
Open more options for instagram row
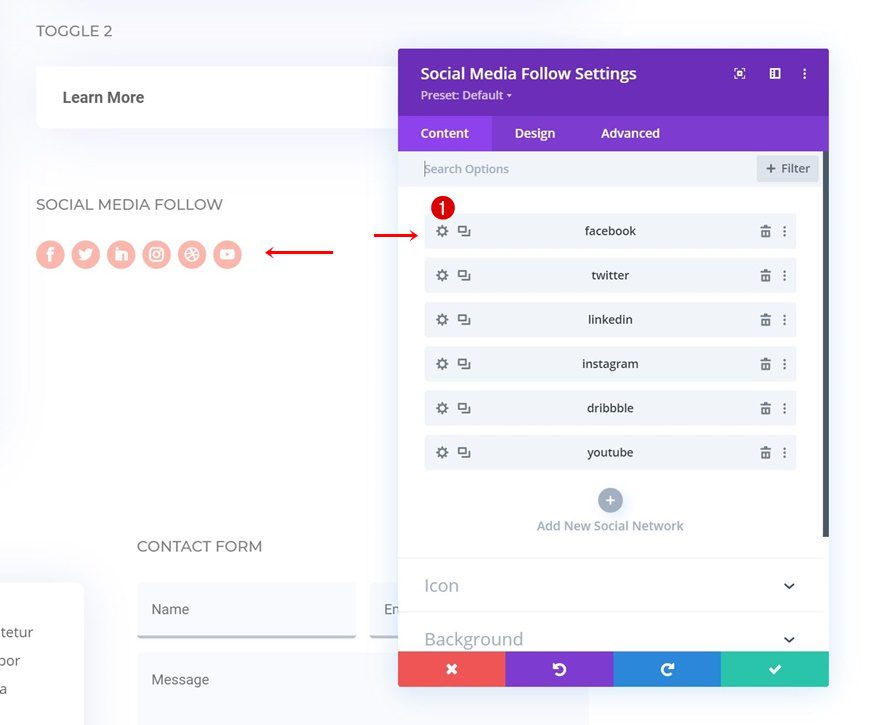785,364
